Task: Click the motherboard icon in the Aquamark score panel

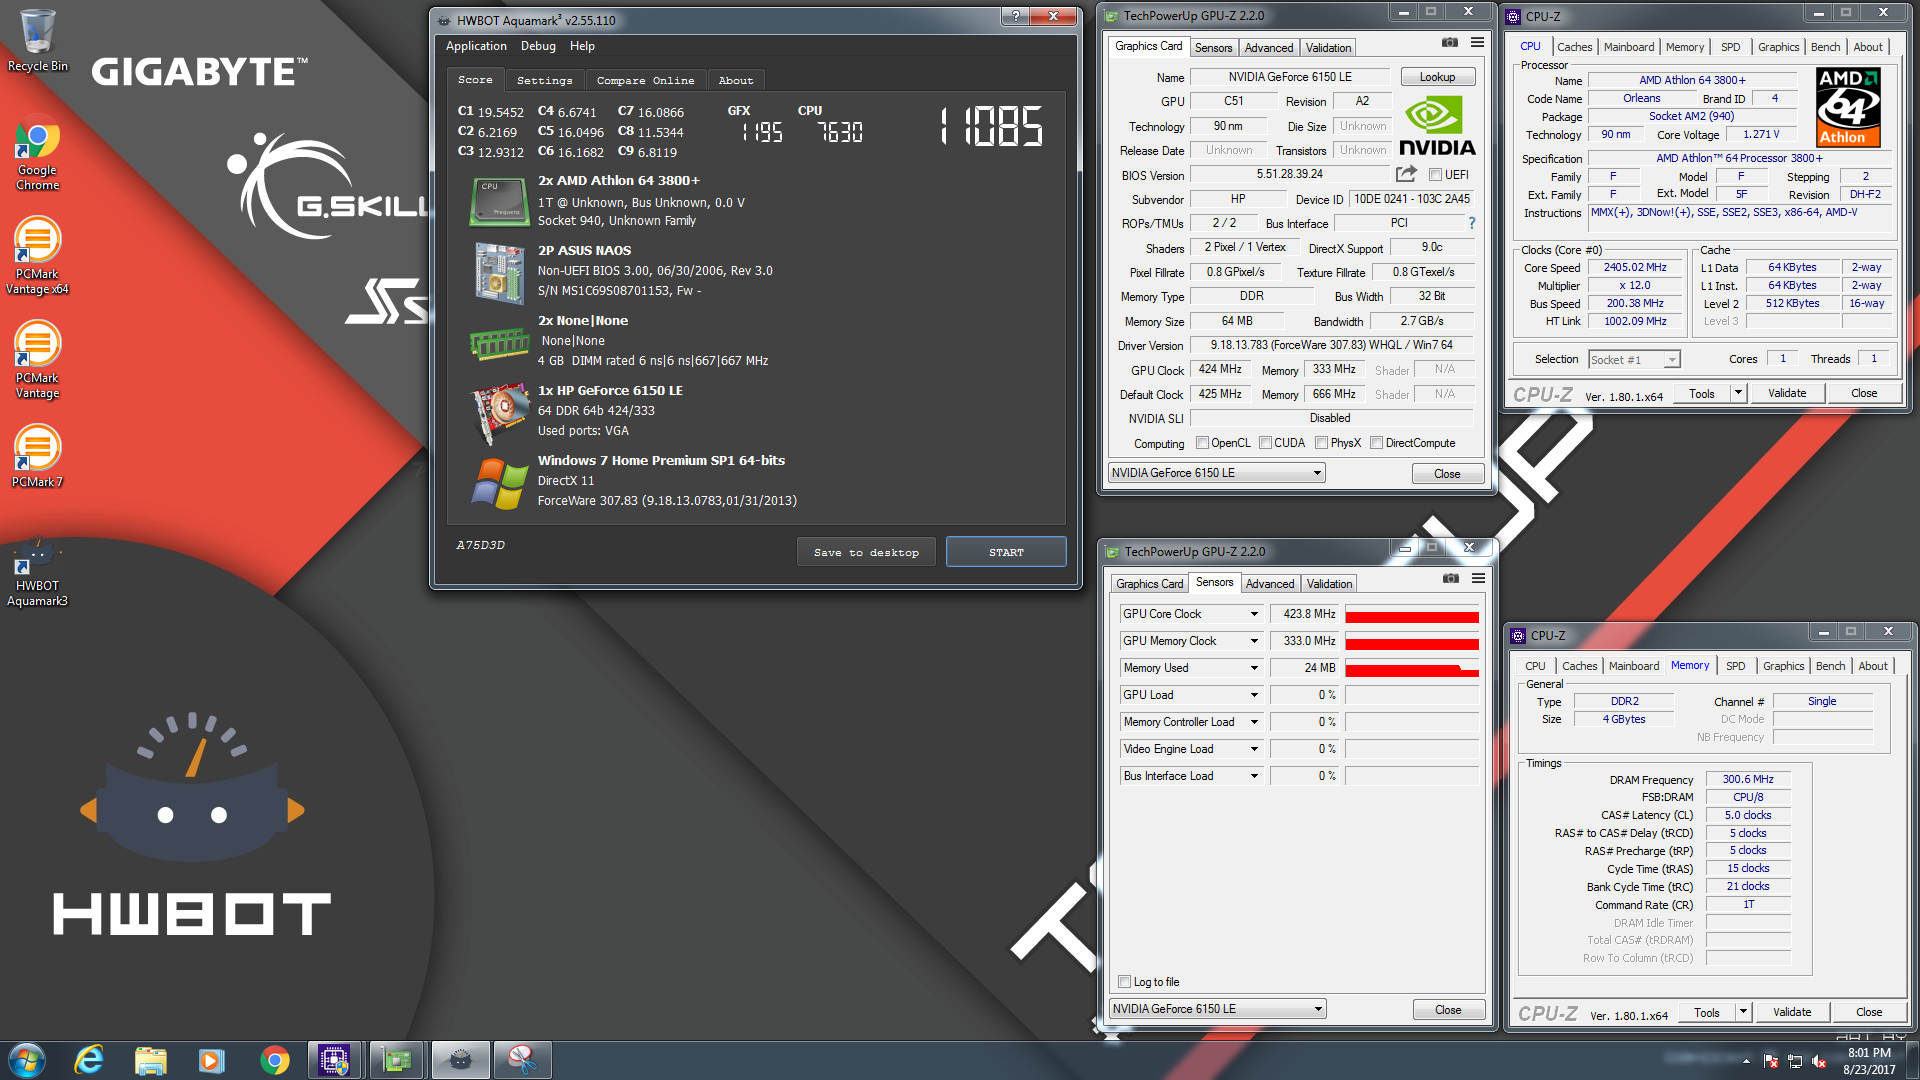Action: click(x=498, y=272)
